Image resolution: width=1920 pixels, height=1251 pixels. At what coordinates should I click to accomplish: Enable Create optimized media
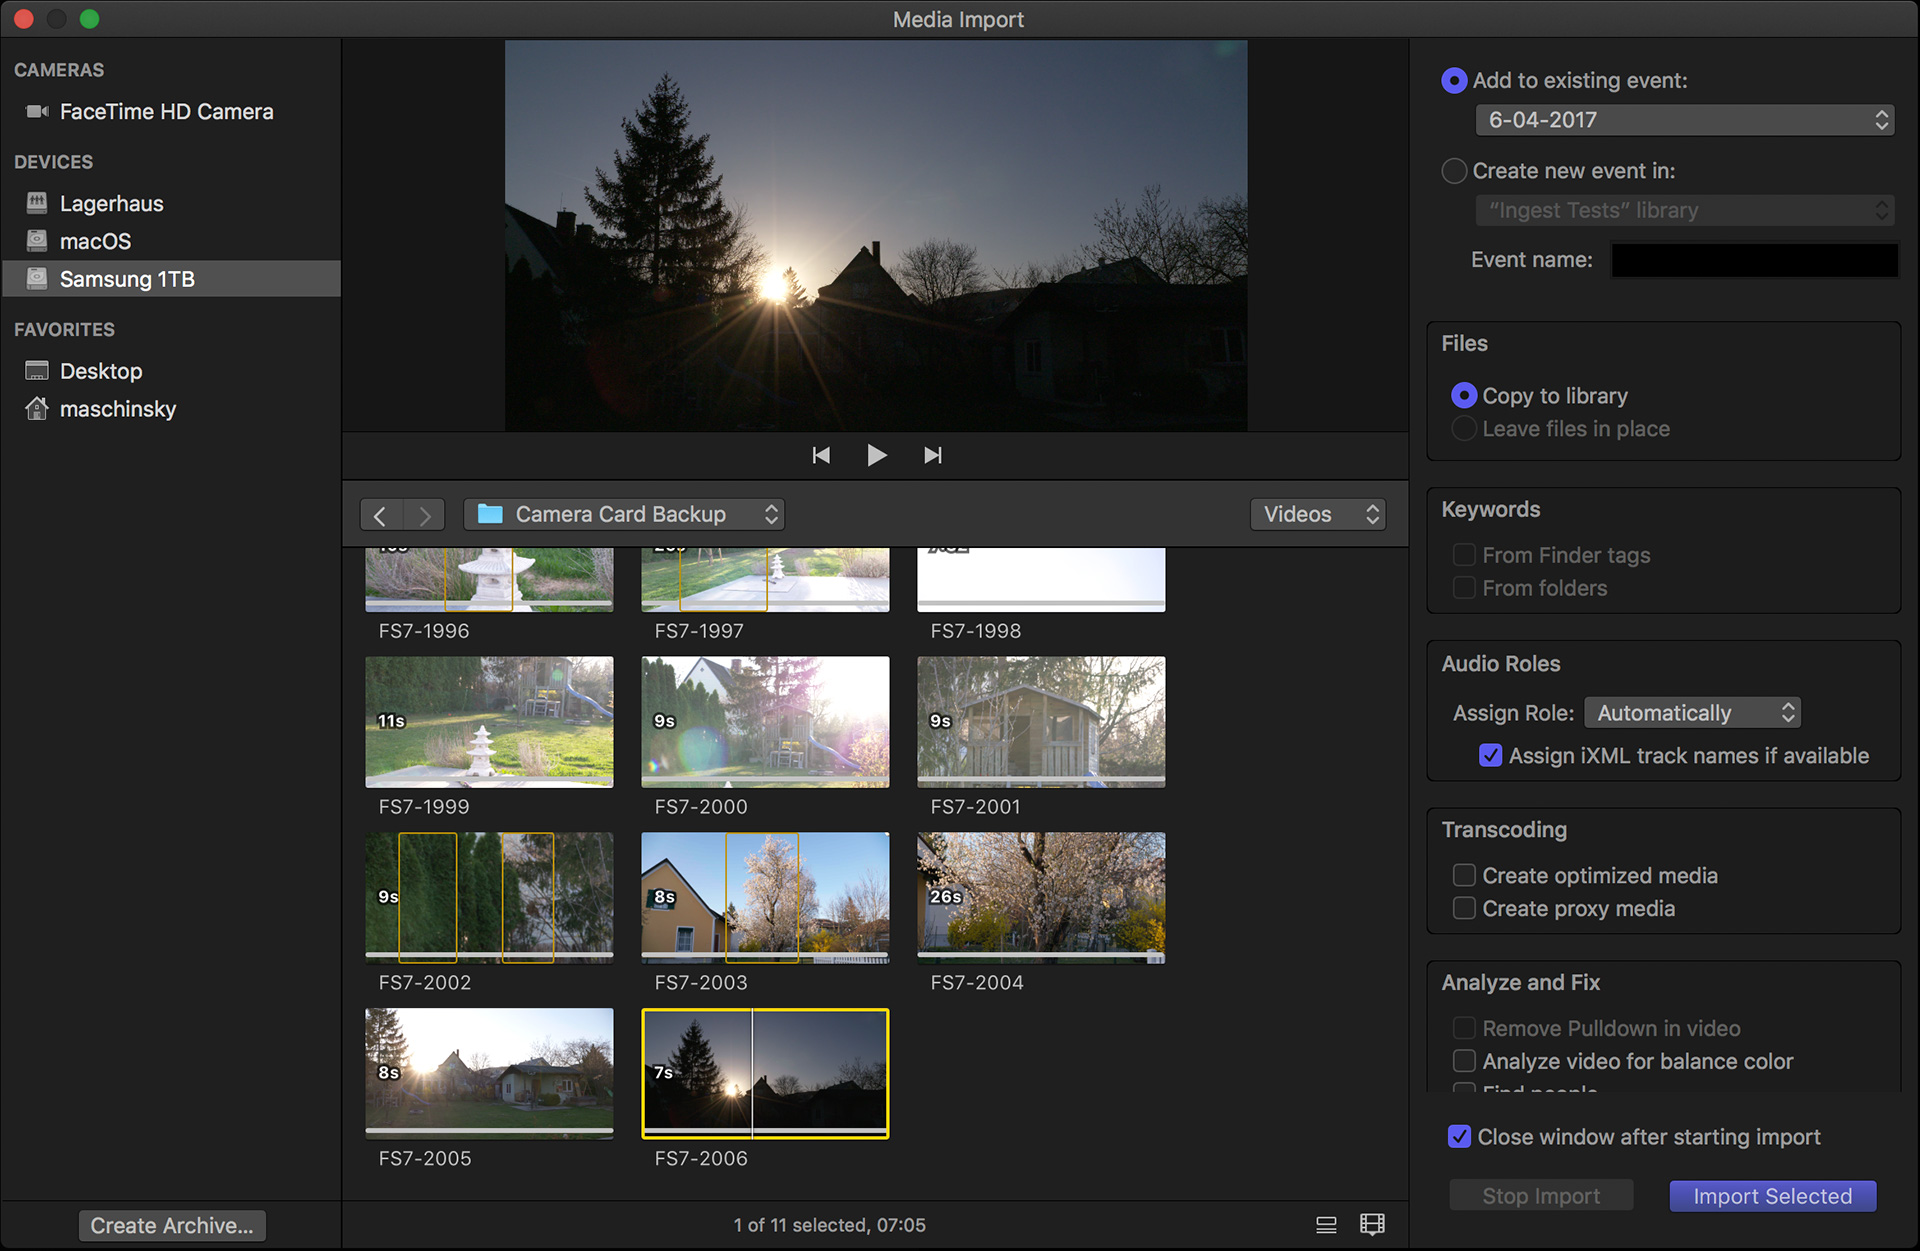pyautogui.click(x=1464, y=875)
